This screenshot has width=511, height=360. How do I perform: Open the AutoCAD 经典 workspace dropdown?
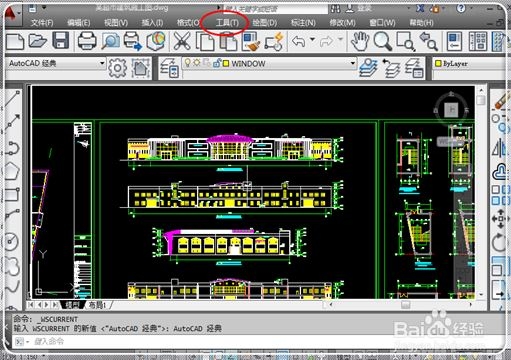point(56,63)
